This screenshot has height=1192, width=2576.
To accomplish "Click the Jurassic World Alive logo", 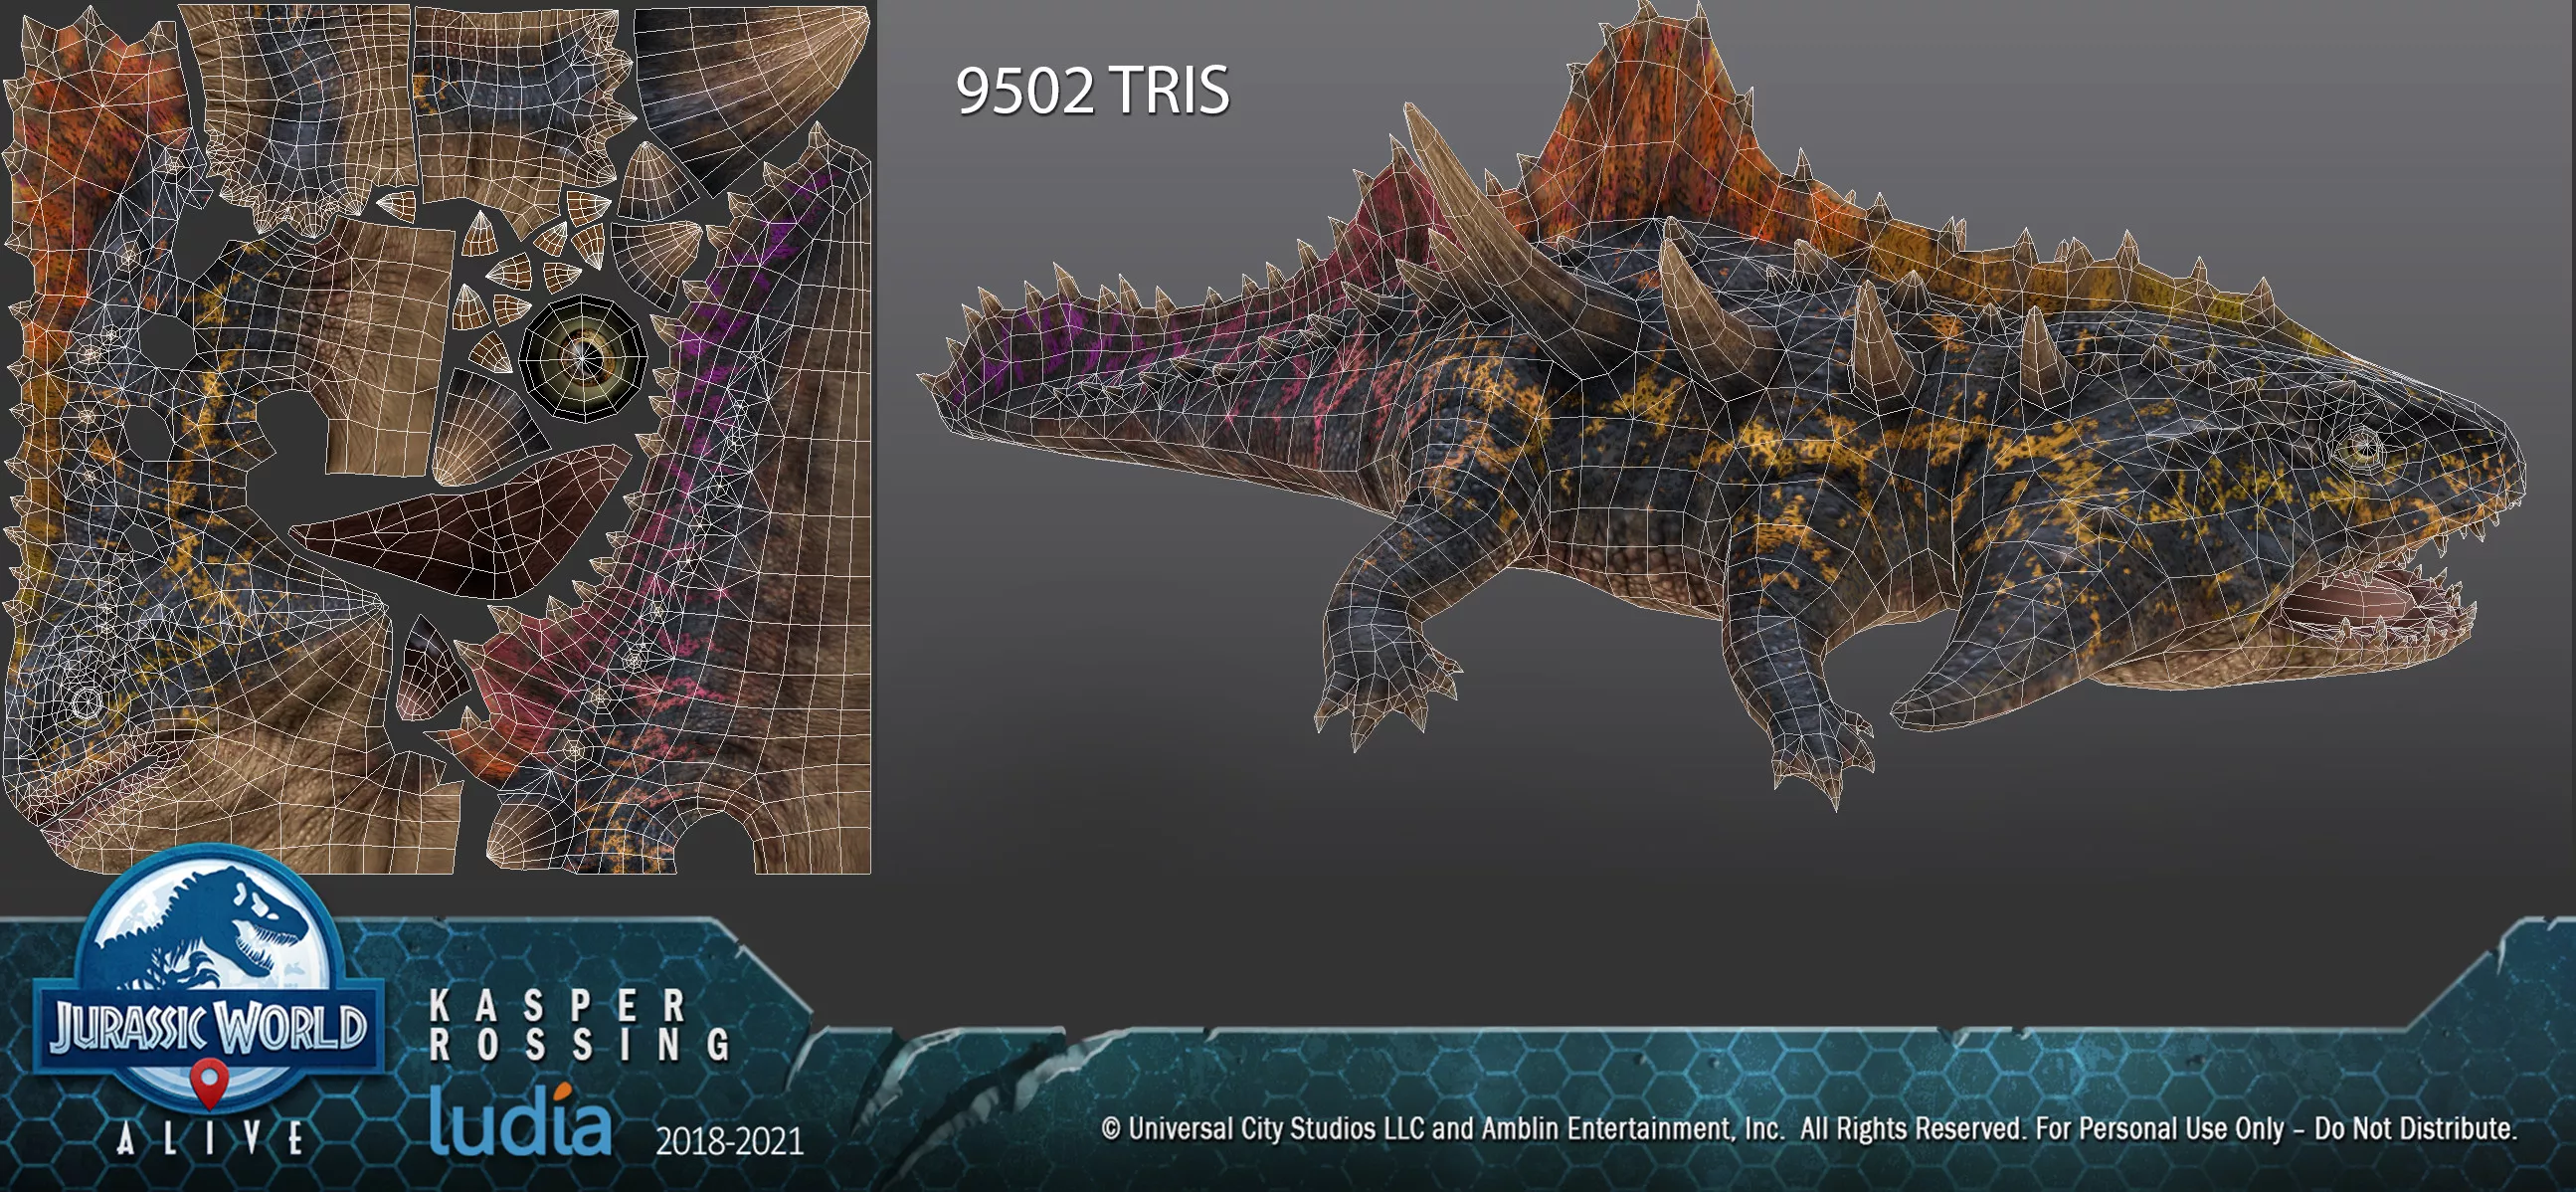I will 208,1026.
